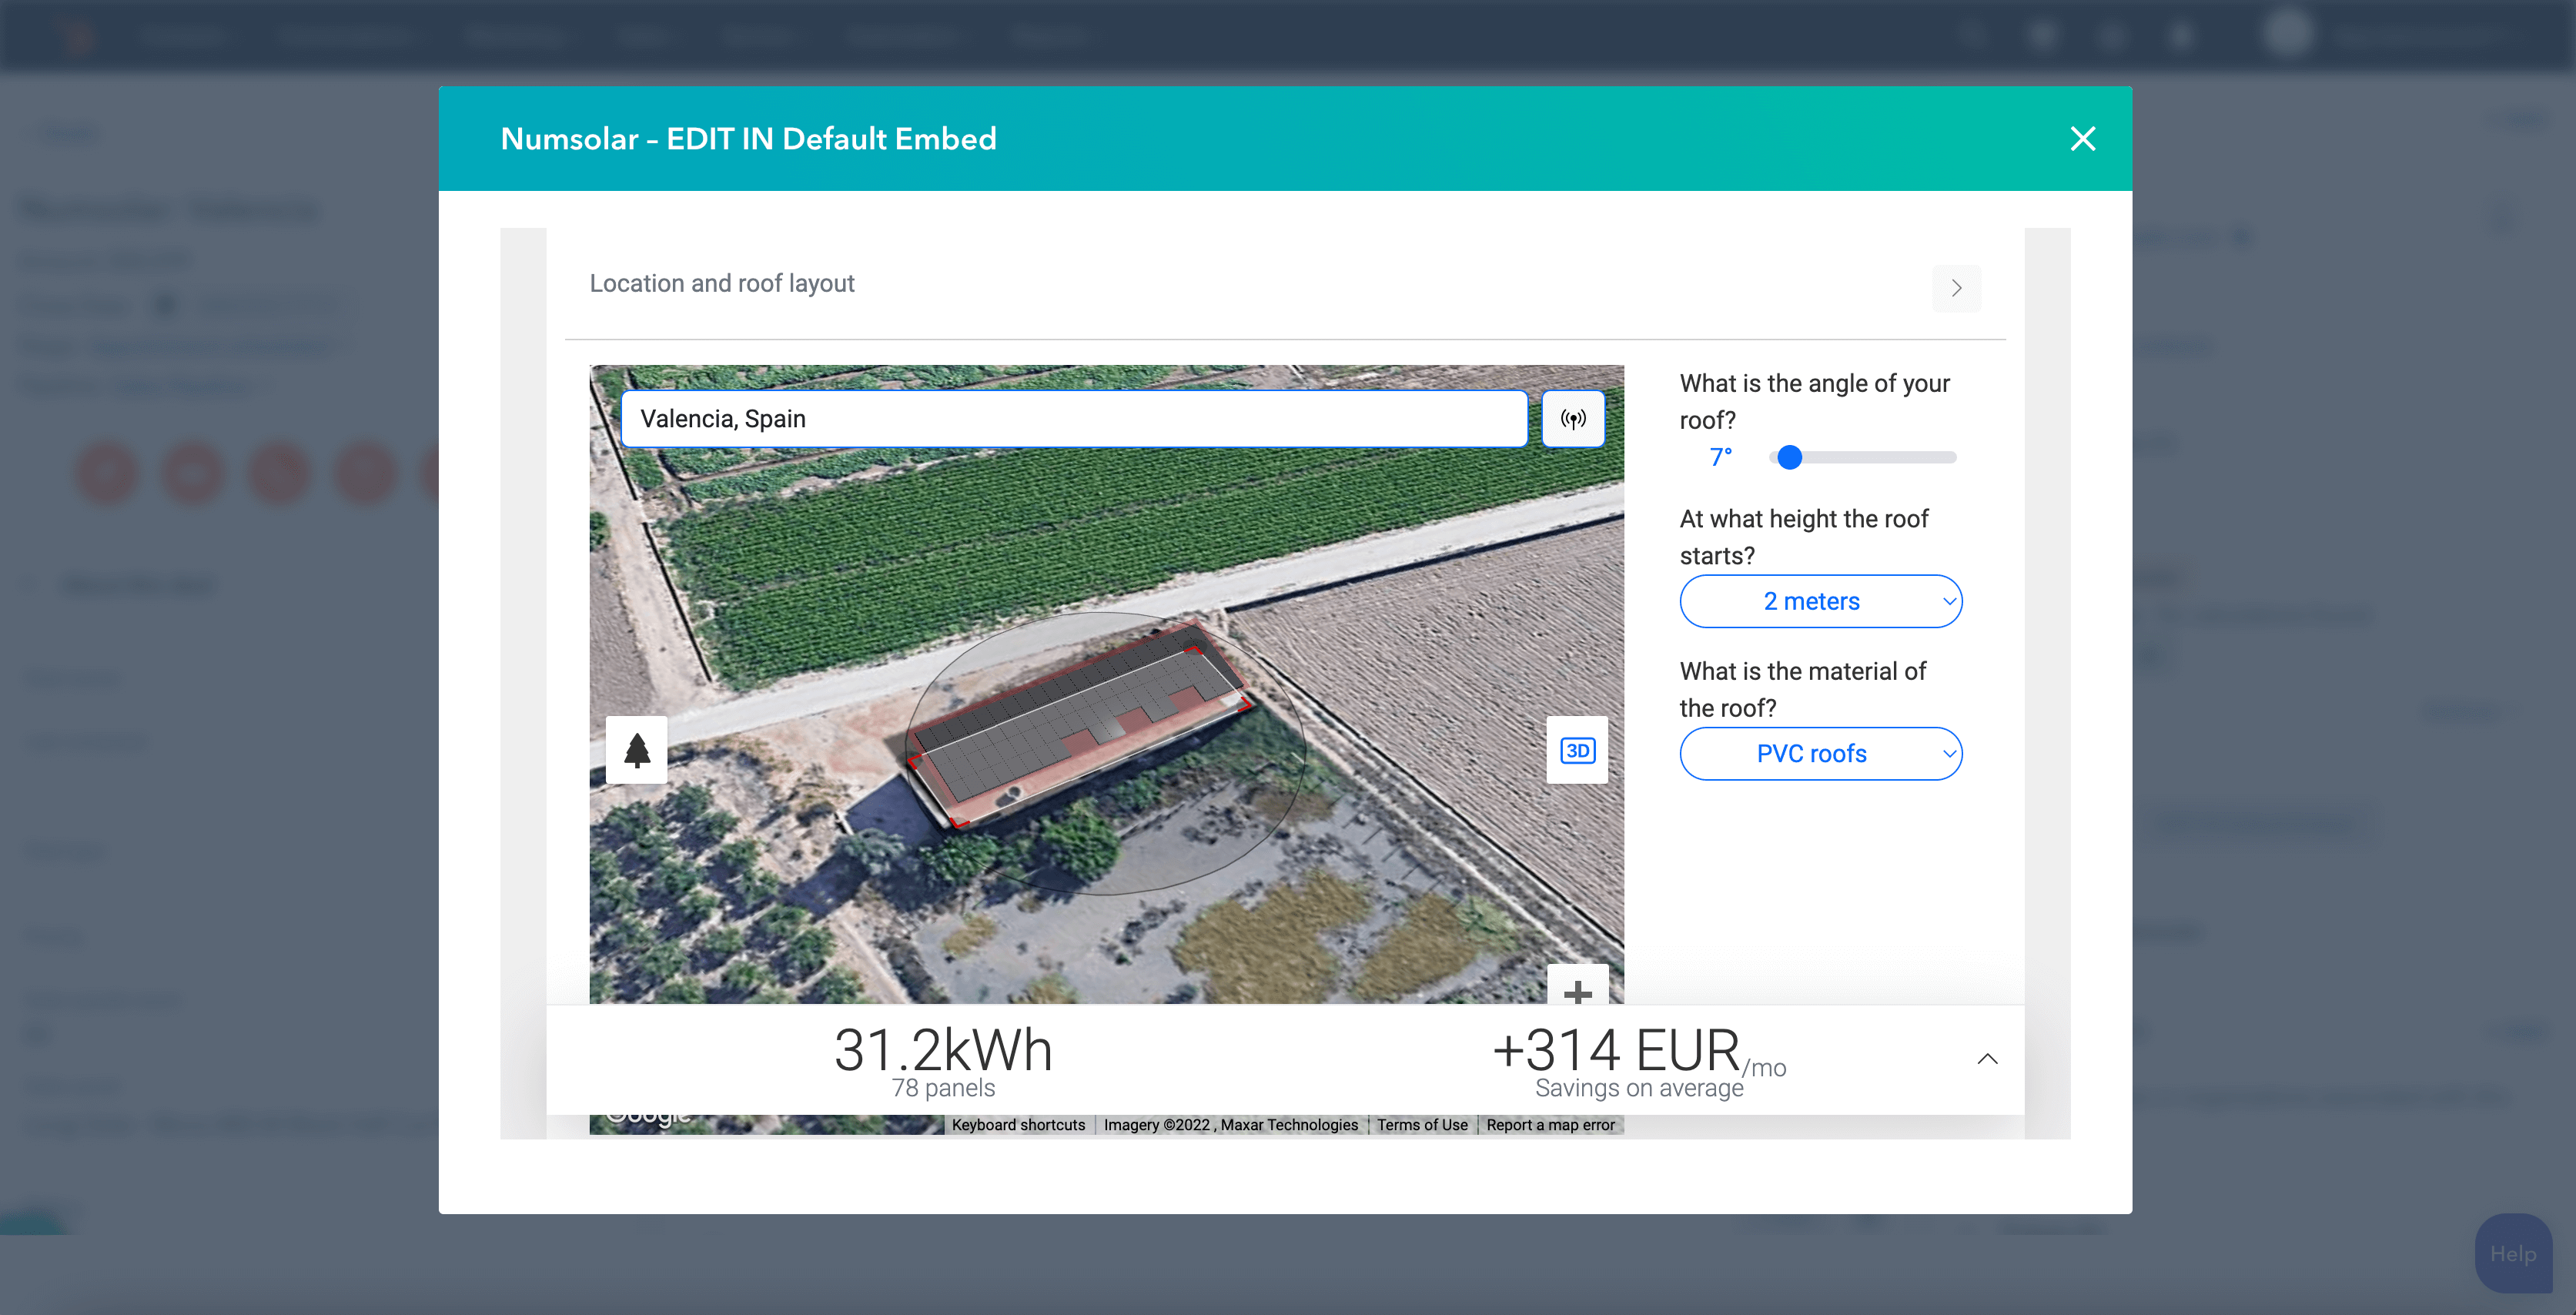Screen dimensions: 2576x1315
Task: Open Terms of Use link
Action: (x=1422, y=1125)
